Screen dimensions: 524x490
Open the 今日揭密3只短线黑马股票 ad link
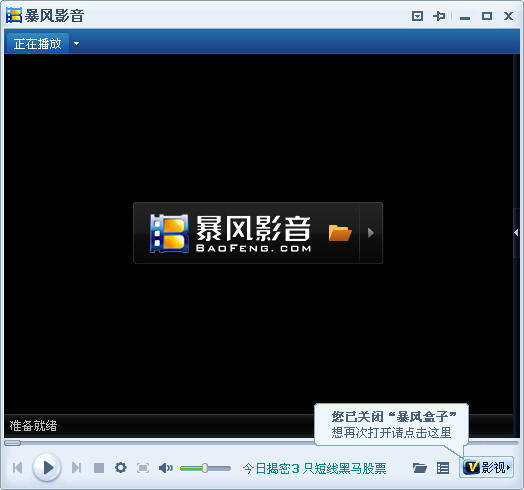[314, 468]
